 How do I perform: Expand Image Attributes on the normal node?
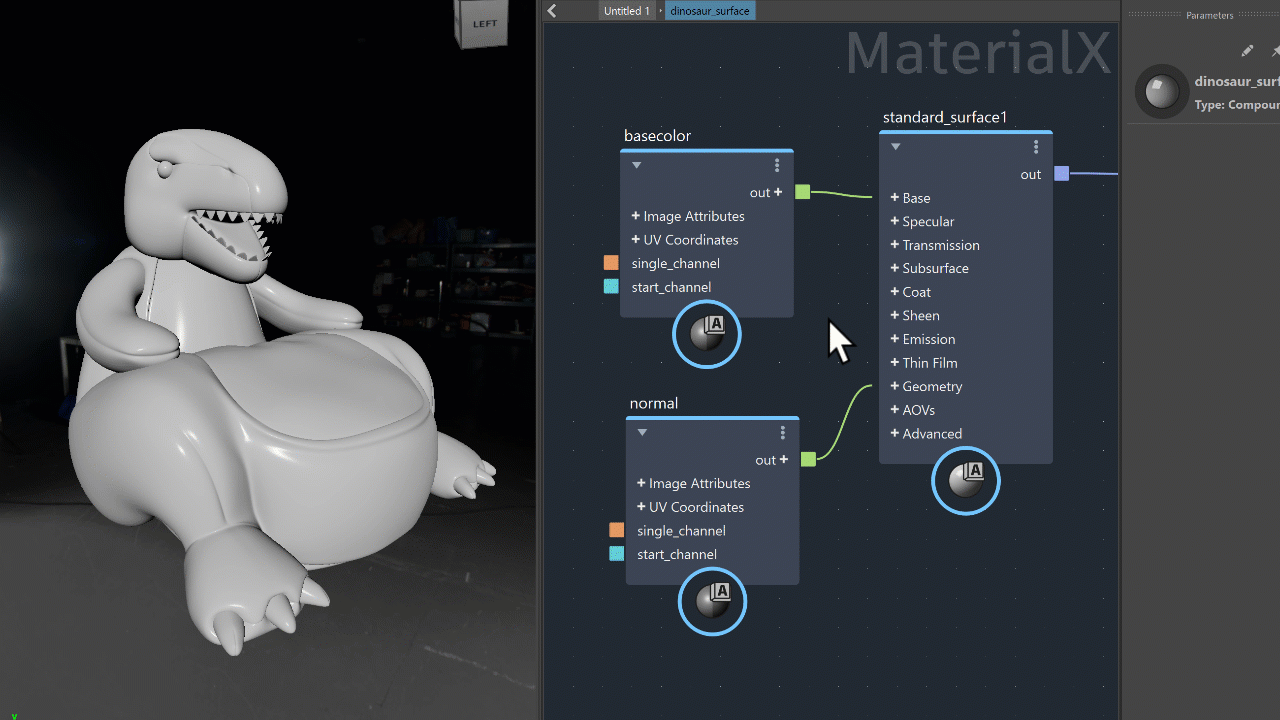coord(642,483)
